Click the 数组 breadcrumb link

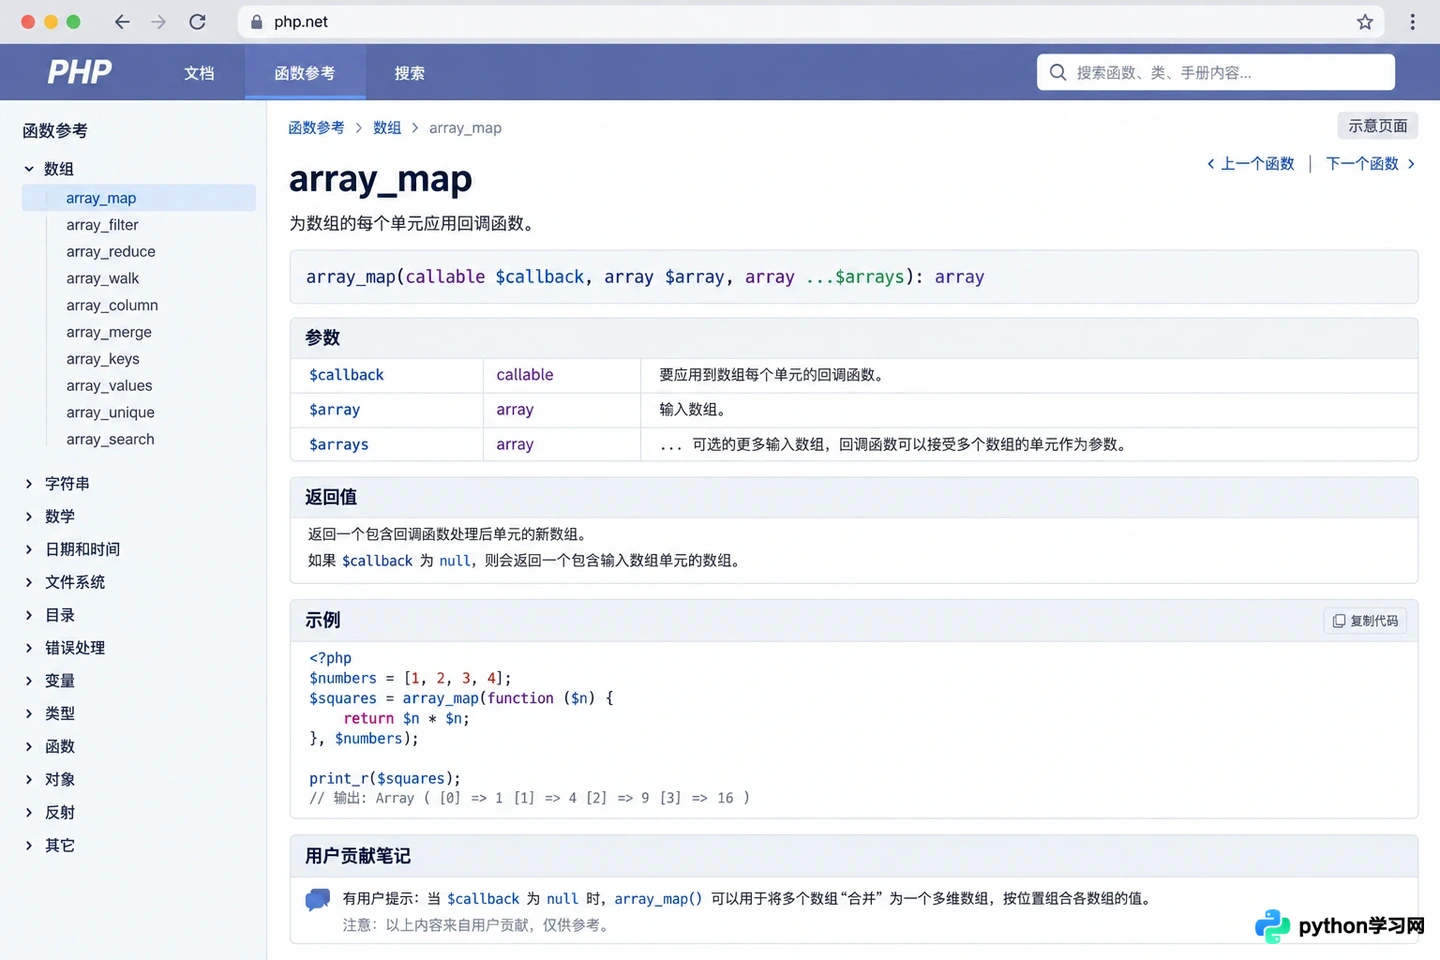(387, 128)
